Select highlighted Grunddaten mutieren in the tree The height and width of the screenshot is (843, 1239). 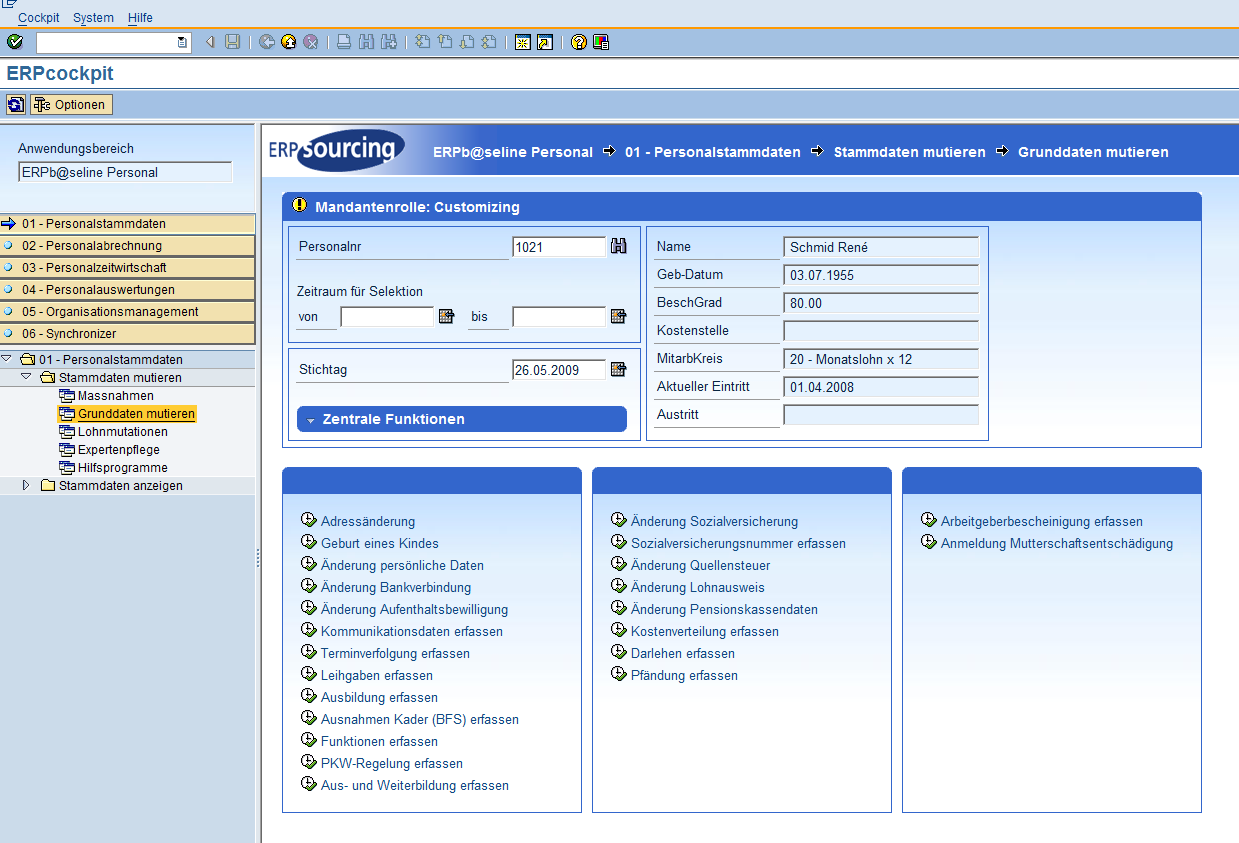tap(137, 414)
